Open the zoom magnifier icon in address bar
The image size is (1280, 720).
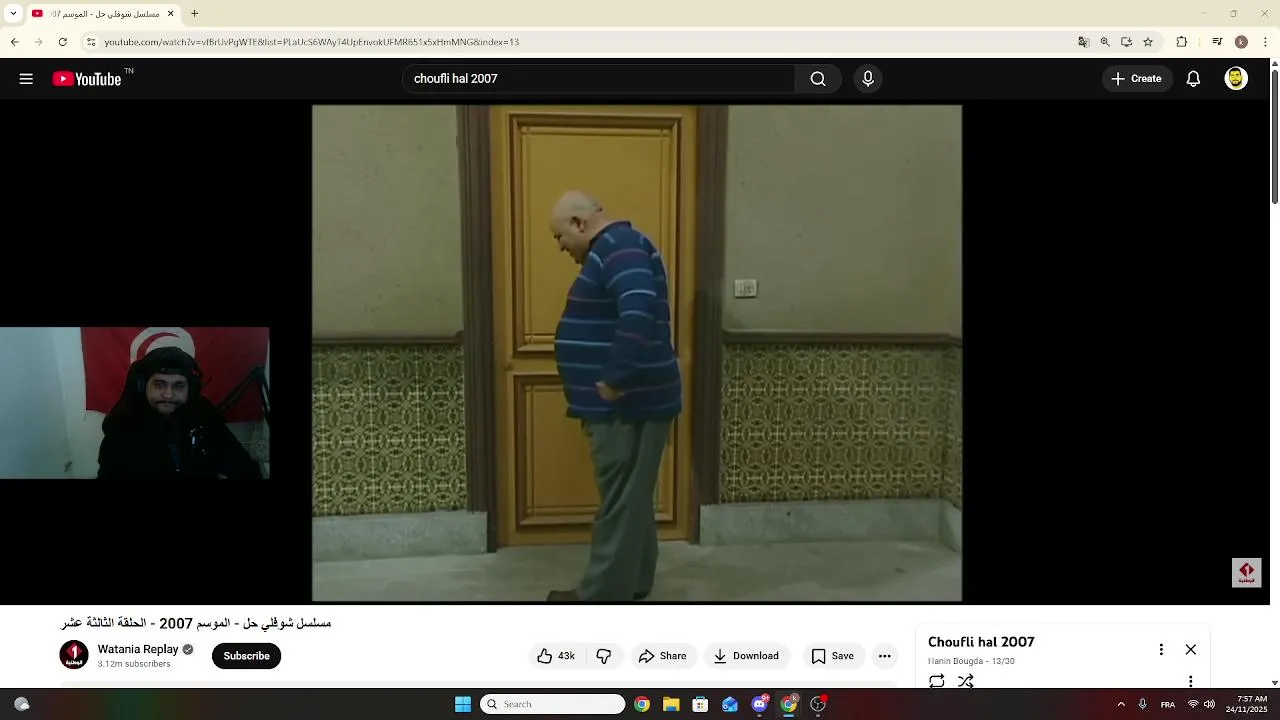[1105, 42]
